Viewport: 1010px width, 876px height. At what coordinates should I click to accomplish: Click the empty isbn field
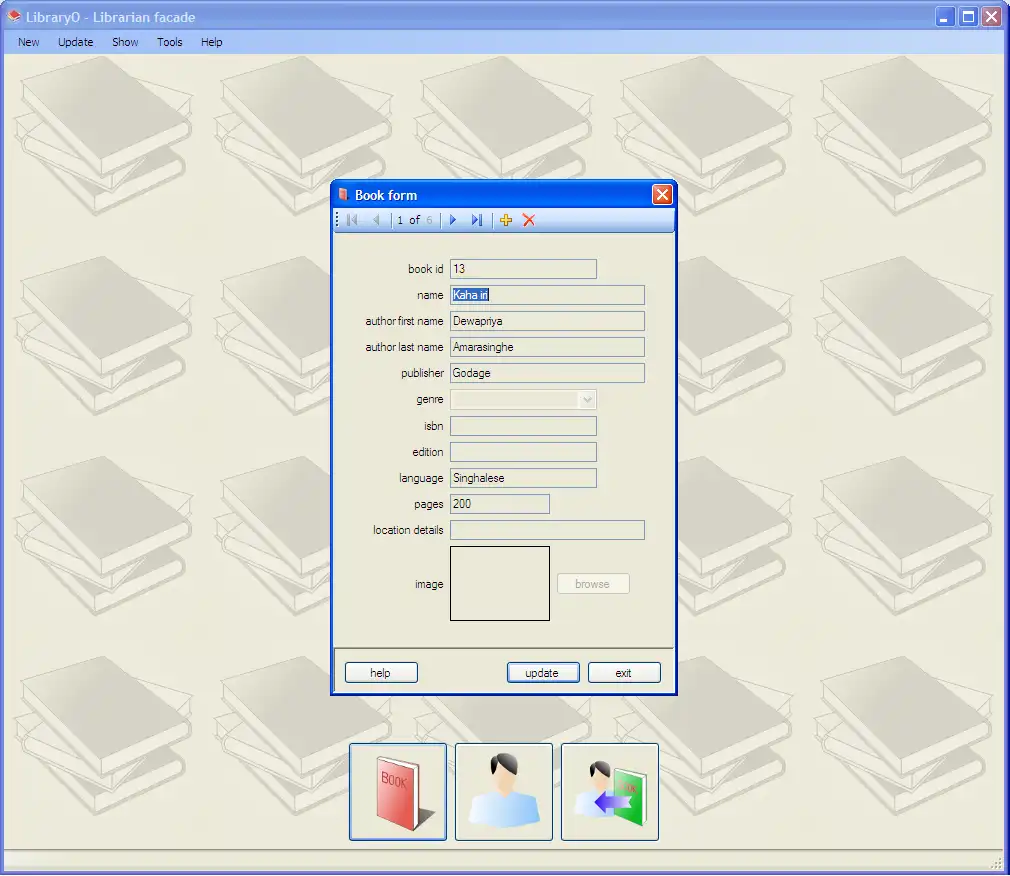coord(523,426)
